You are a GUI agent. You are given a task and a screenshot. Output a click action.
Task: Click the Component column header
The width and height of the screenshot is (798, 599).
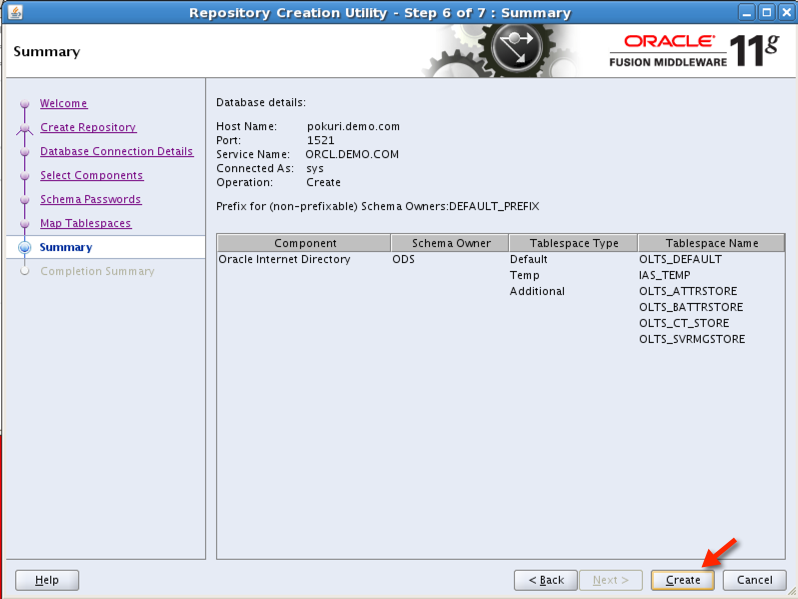point(304,243)
